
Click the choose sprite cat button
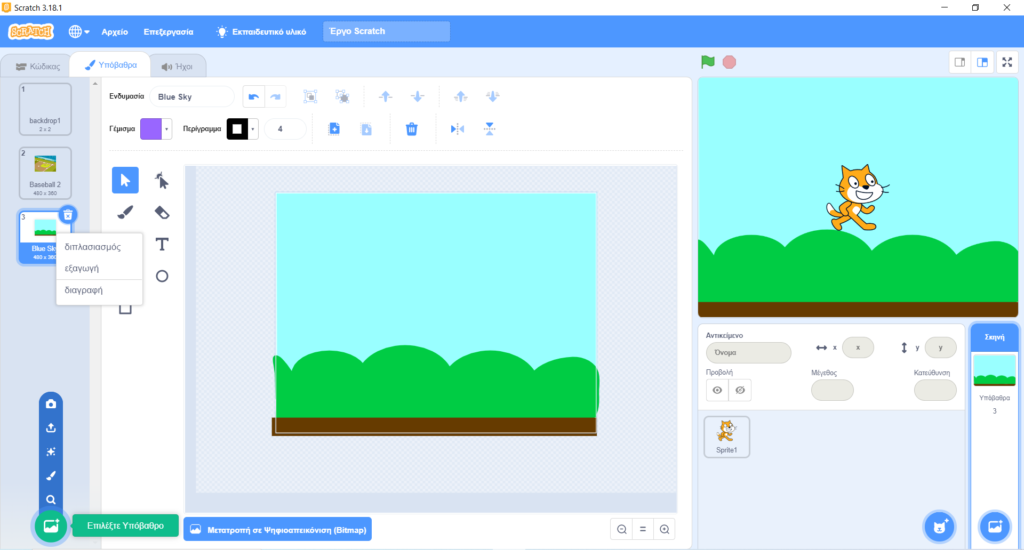940,526
